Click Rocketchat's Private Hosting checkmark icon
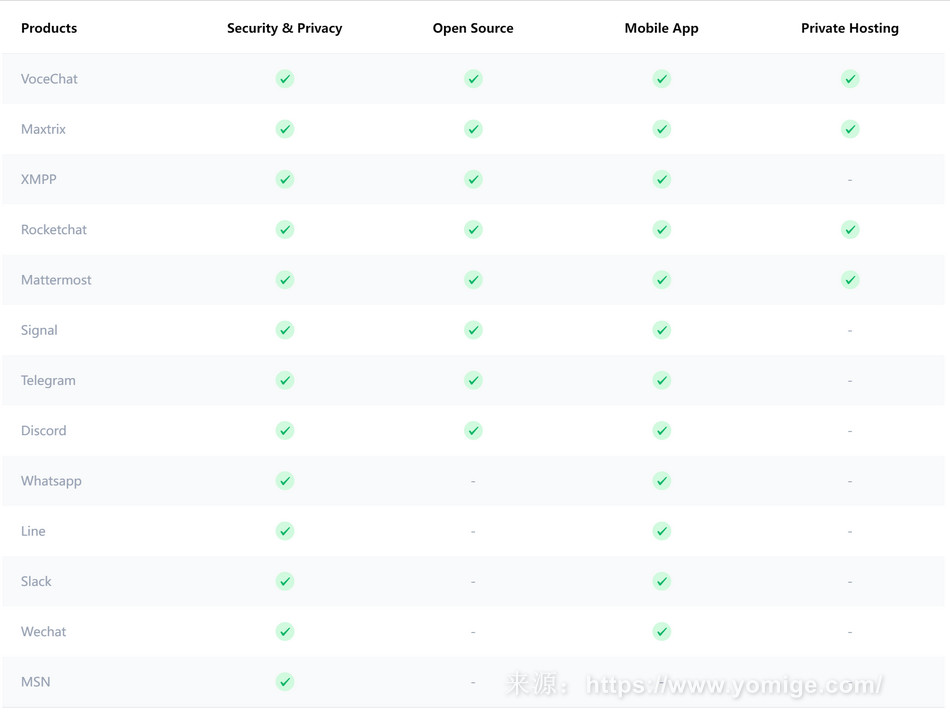 coord(850,230)
